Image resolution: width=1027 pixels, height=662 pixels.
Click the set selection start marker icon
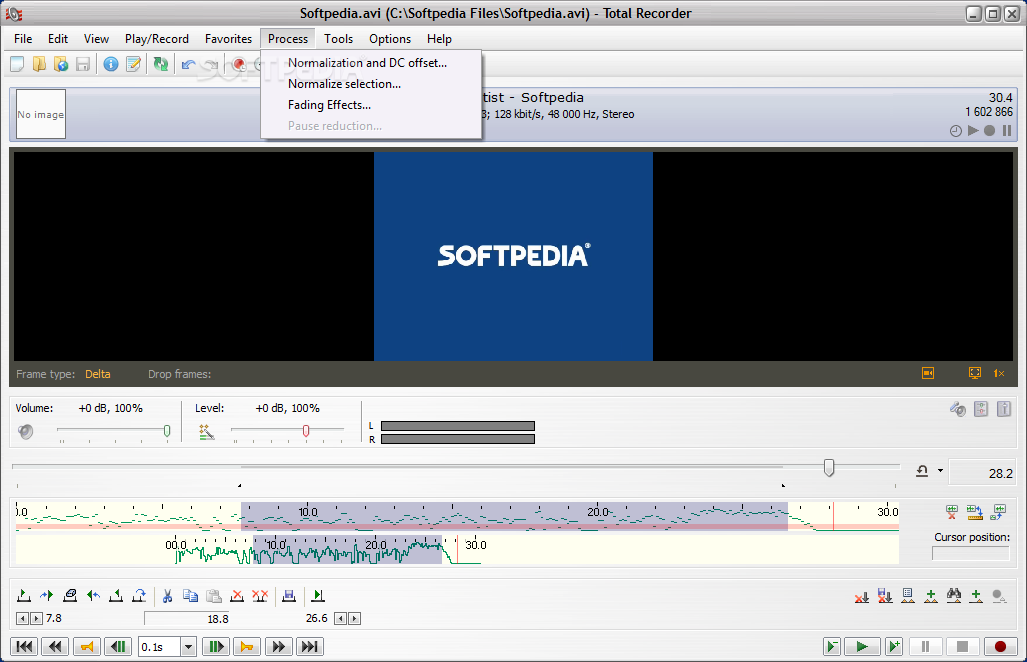point(24,595)
